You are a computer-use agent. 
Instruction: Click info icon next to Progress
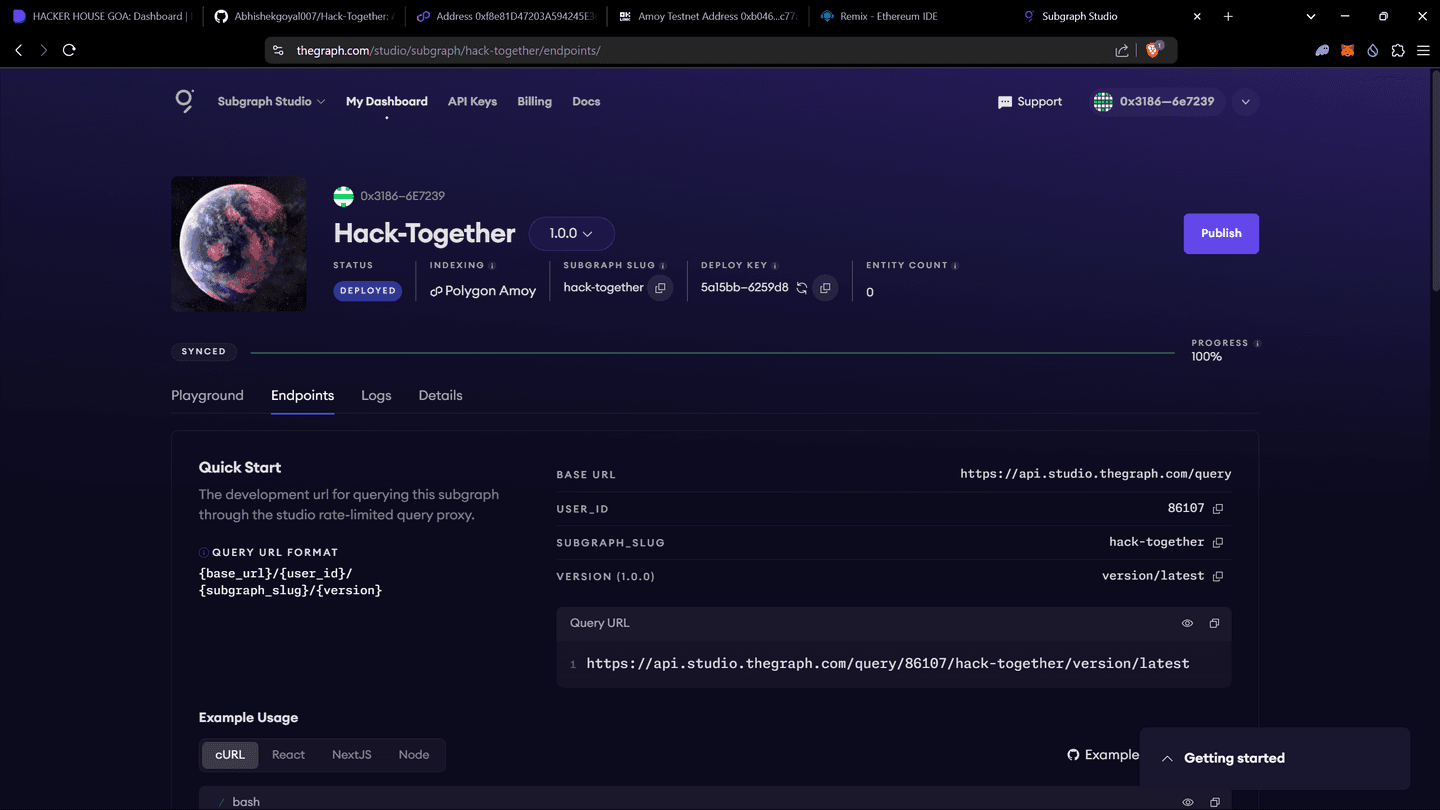click(x=1257, y=343)
